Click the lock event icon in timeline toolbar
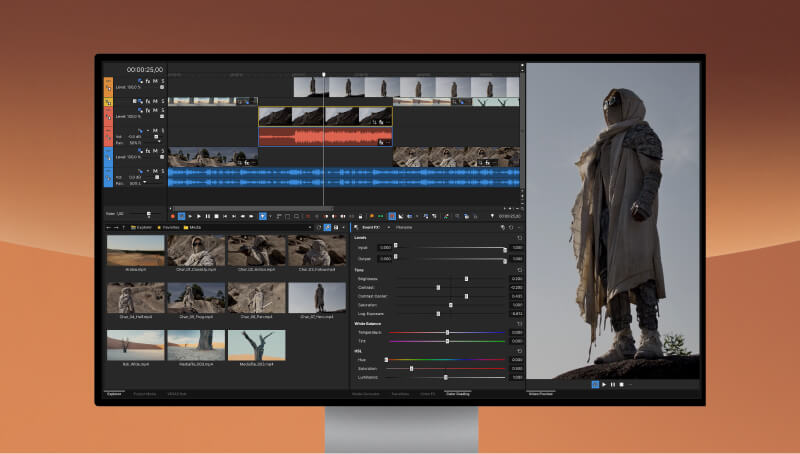This screenshot has height=454, width=800. click(360, 216)
